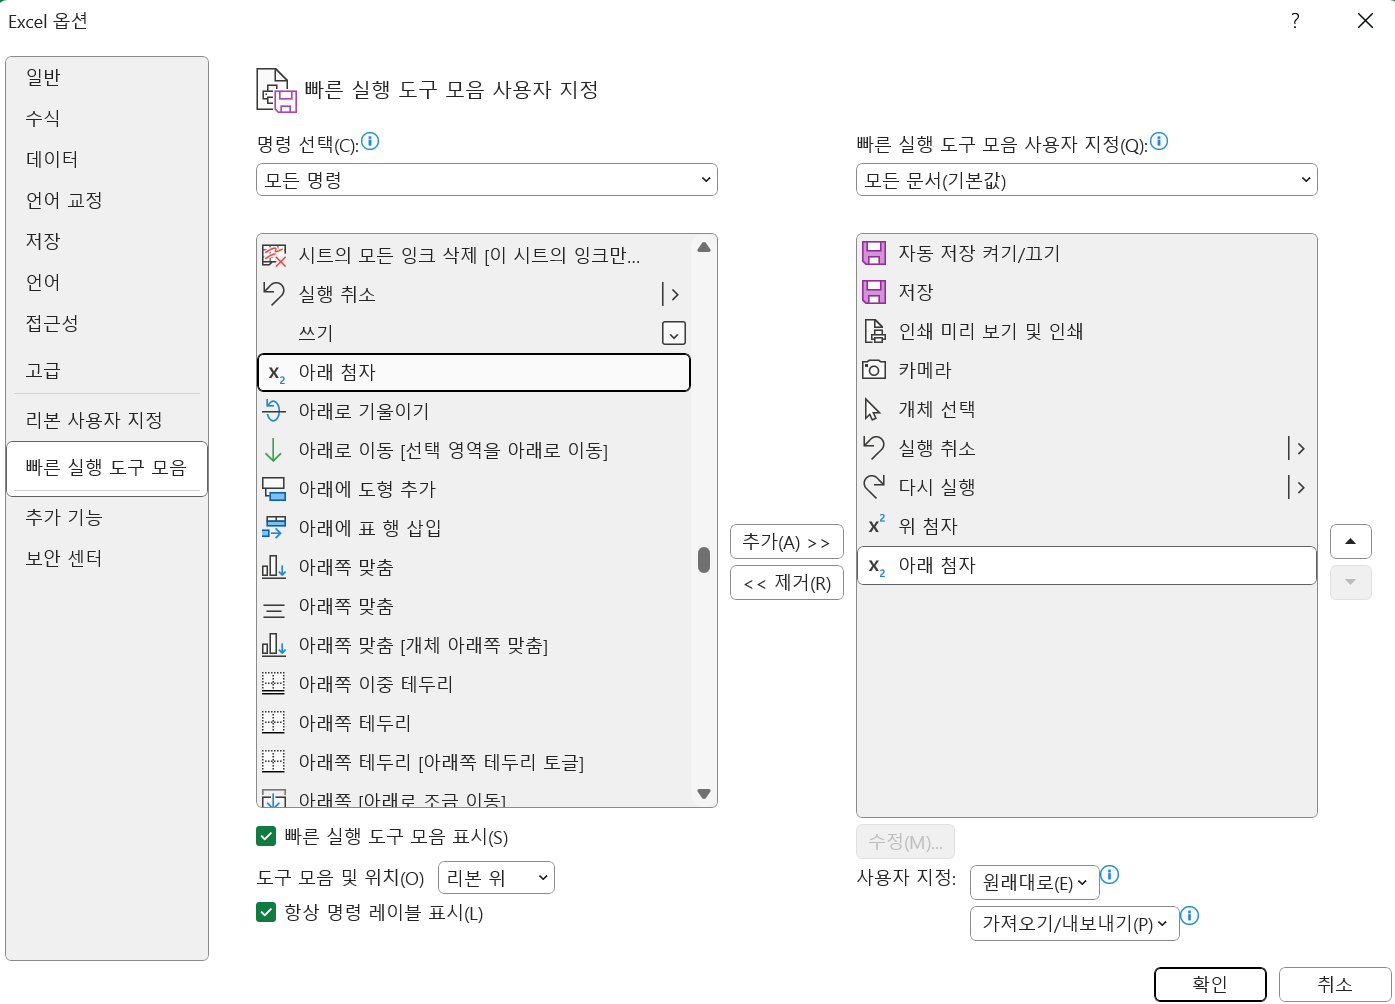The width and height of the screenshot is (1395, 1004).
Task: Click the ink-delete icon in the command list
Action: point(274,255)
